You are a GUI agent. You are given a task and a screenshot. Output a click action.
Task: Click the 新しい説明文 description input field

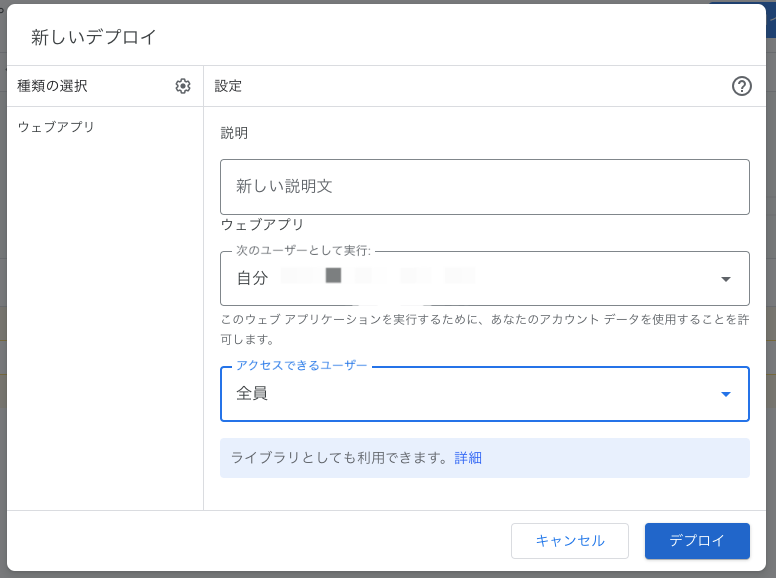tap(484, 187)
